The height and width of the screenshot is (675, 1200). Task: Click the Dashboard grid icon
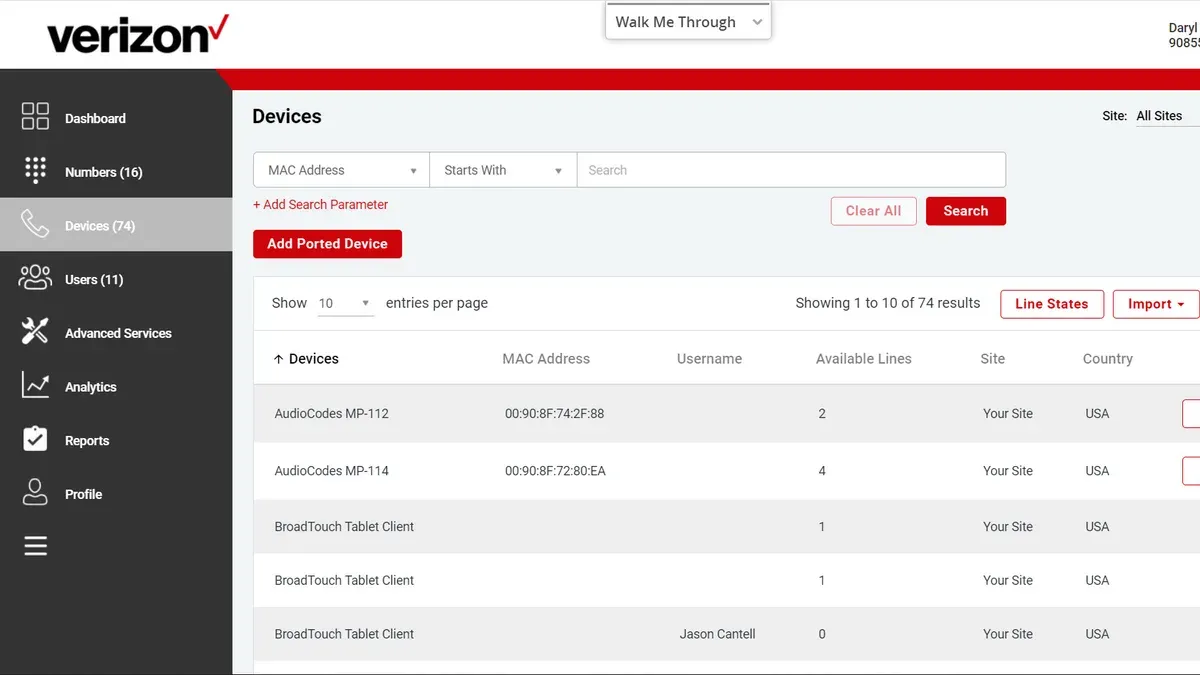click(x=35, y=116)
